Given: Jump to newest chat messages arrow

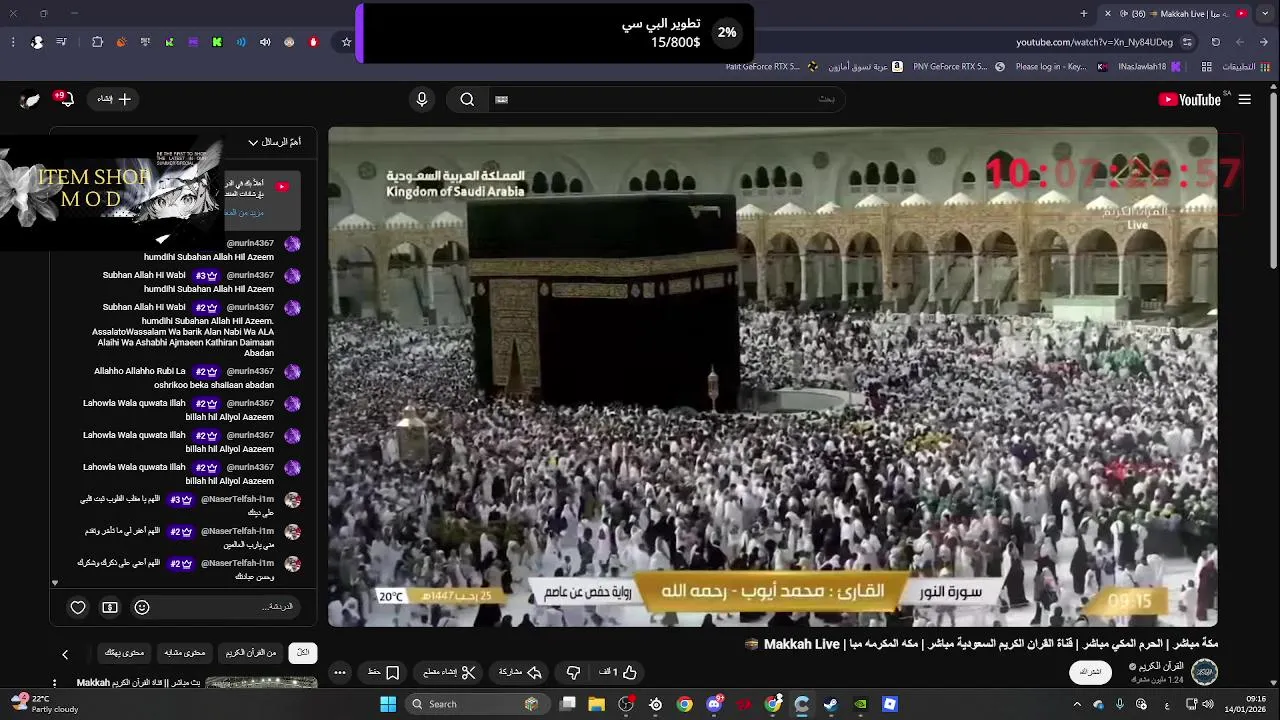Looking at the screenshot, I should (55, 582).
